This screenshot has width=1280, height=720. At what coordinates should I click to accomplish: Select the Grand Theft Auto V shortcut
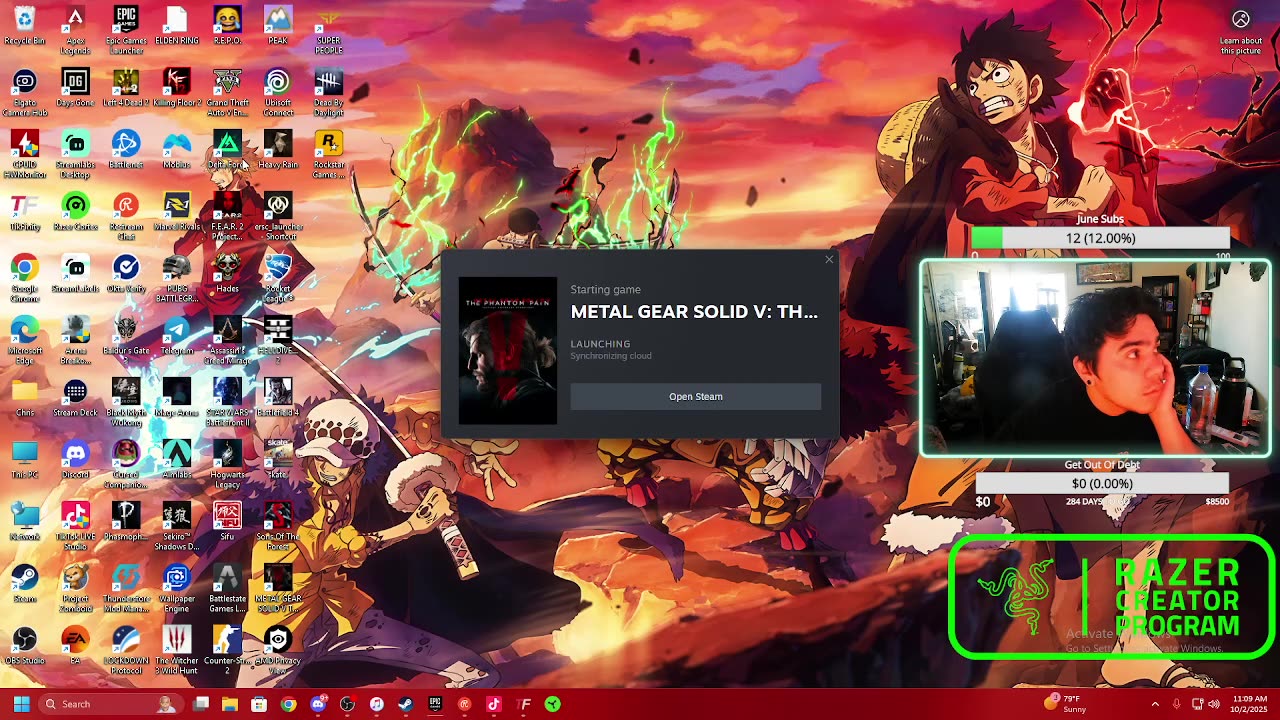227,93
